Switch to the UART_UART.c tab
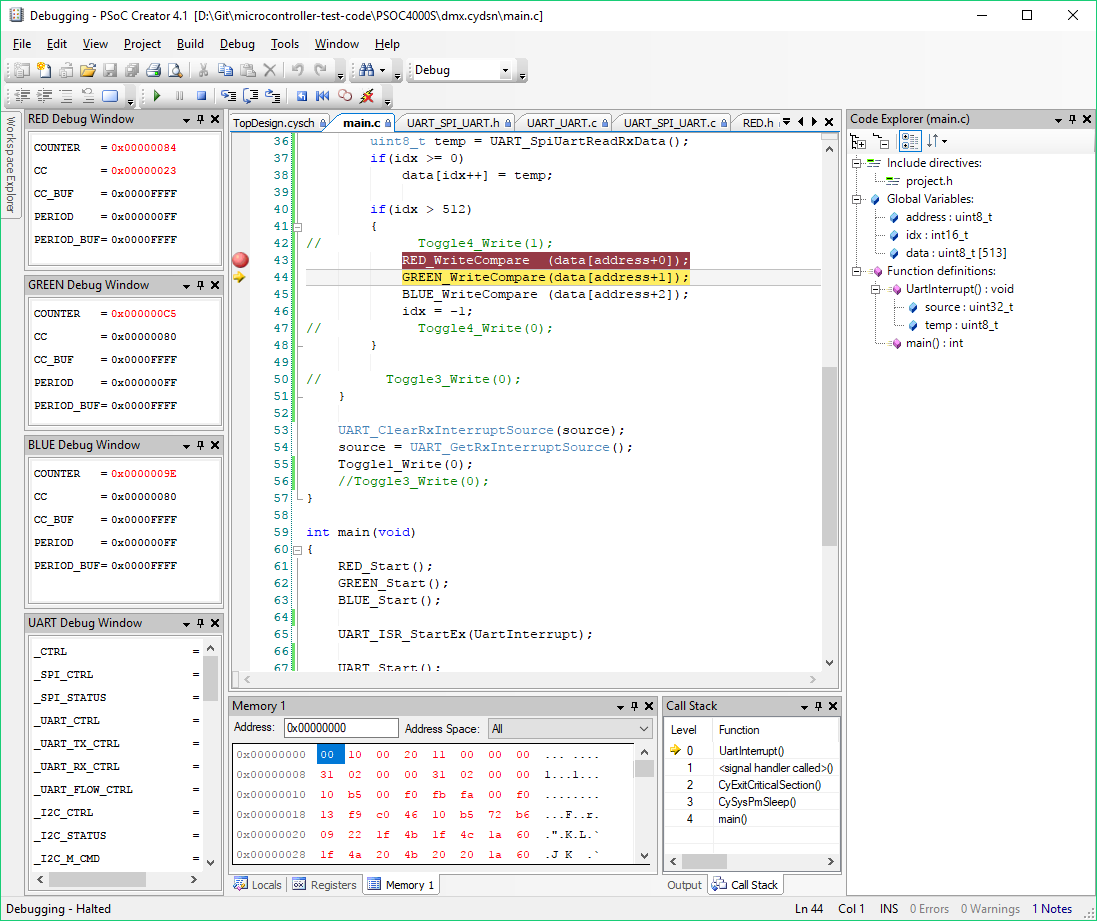Image resolution: width=1097 pixels, height=921 pixels. 561,123
